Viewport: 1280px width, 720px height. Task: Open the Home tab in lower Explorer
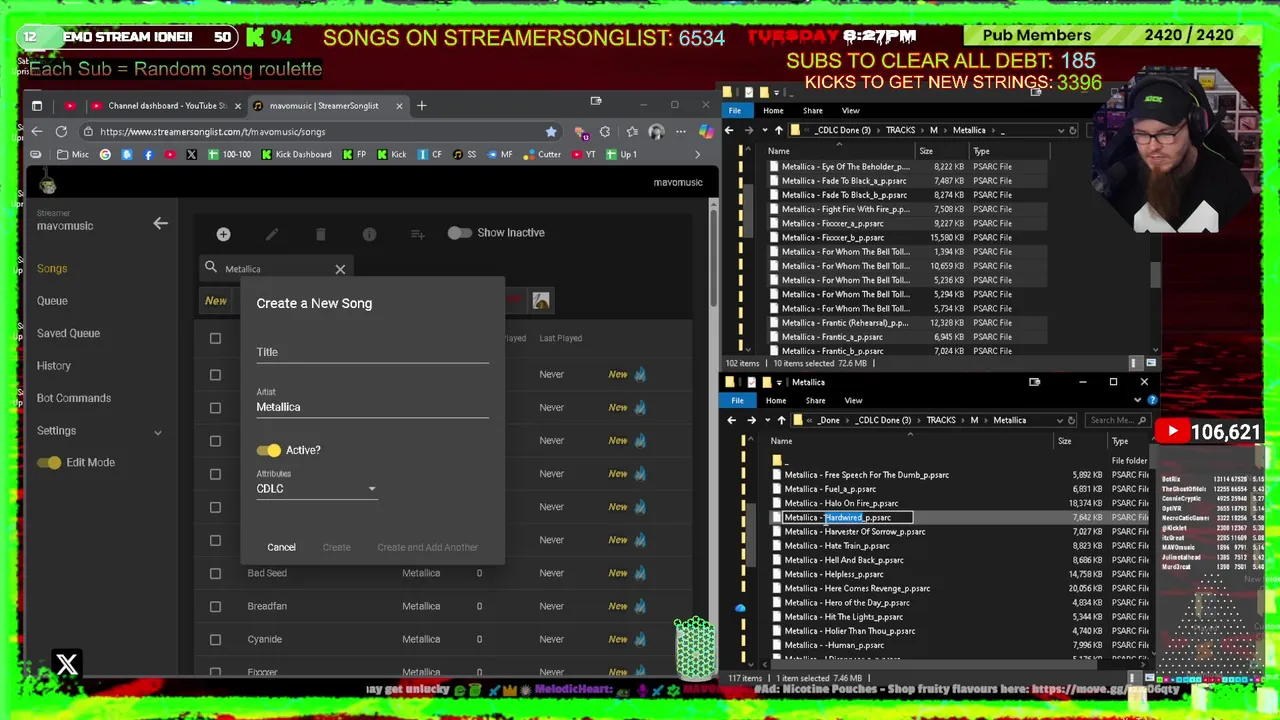tap(775, 400)
